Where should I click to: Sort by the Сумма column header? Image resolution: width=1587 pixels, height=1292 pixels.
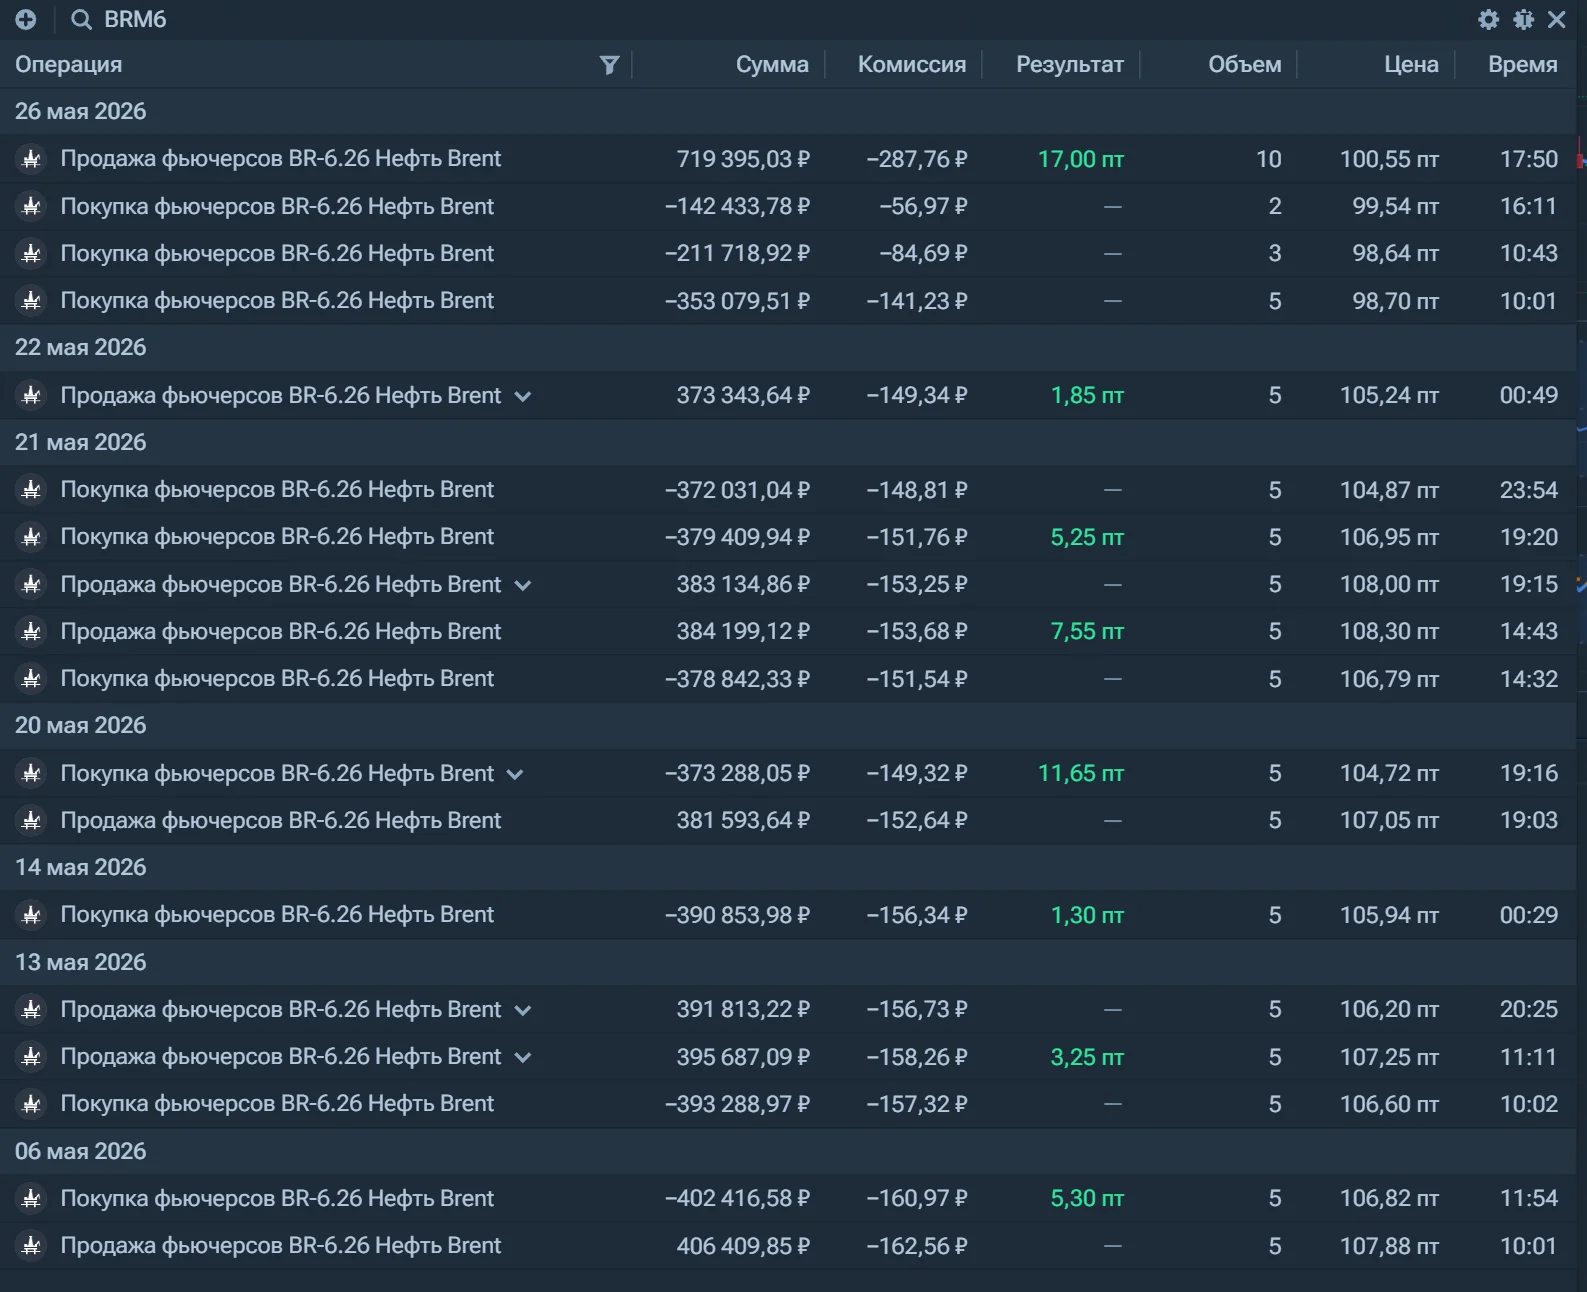point(772,65)
